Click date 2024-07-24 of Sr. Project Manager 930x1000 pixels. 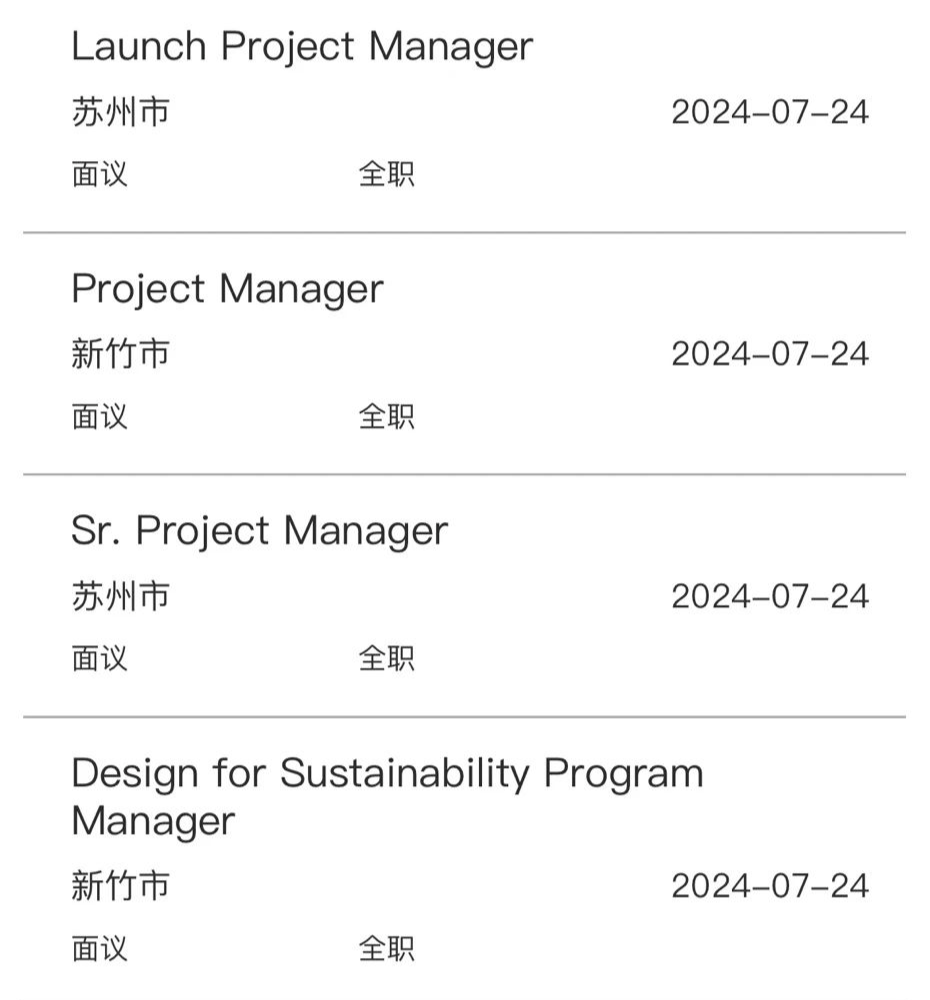tap(770, 596)
